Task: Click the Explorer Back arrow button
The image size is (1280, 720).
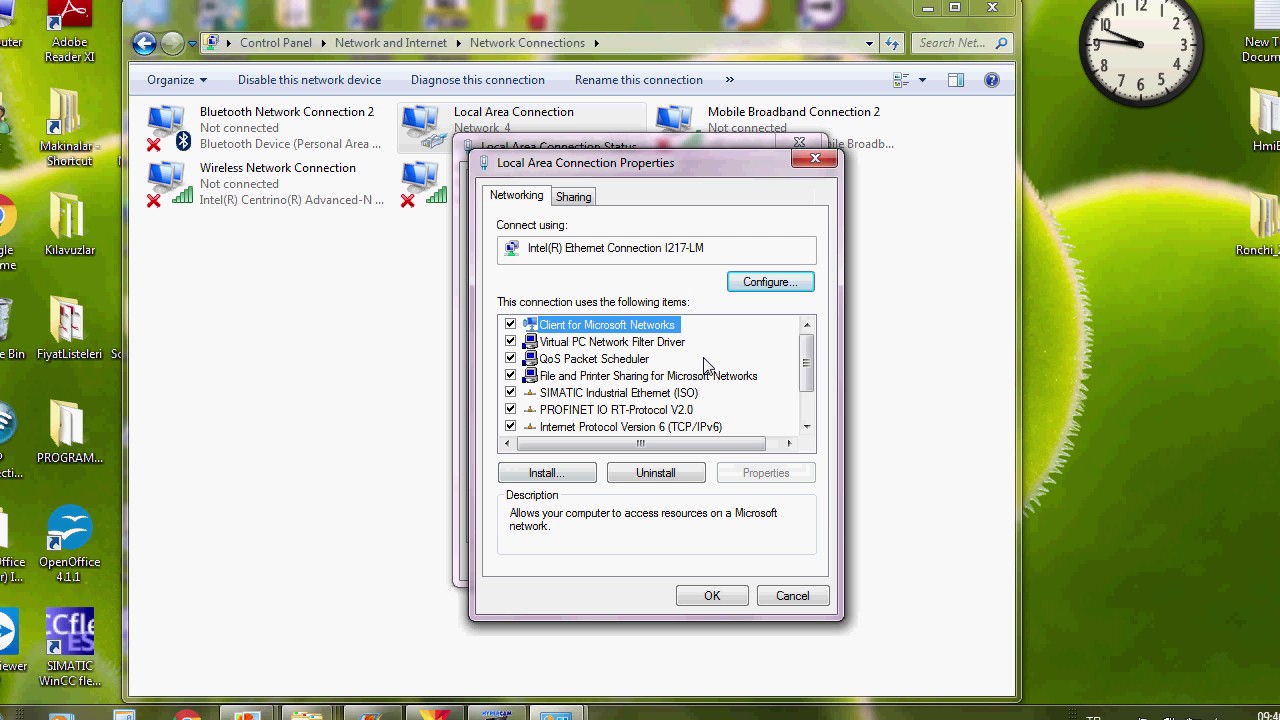Action: [x=144, y=43]
